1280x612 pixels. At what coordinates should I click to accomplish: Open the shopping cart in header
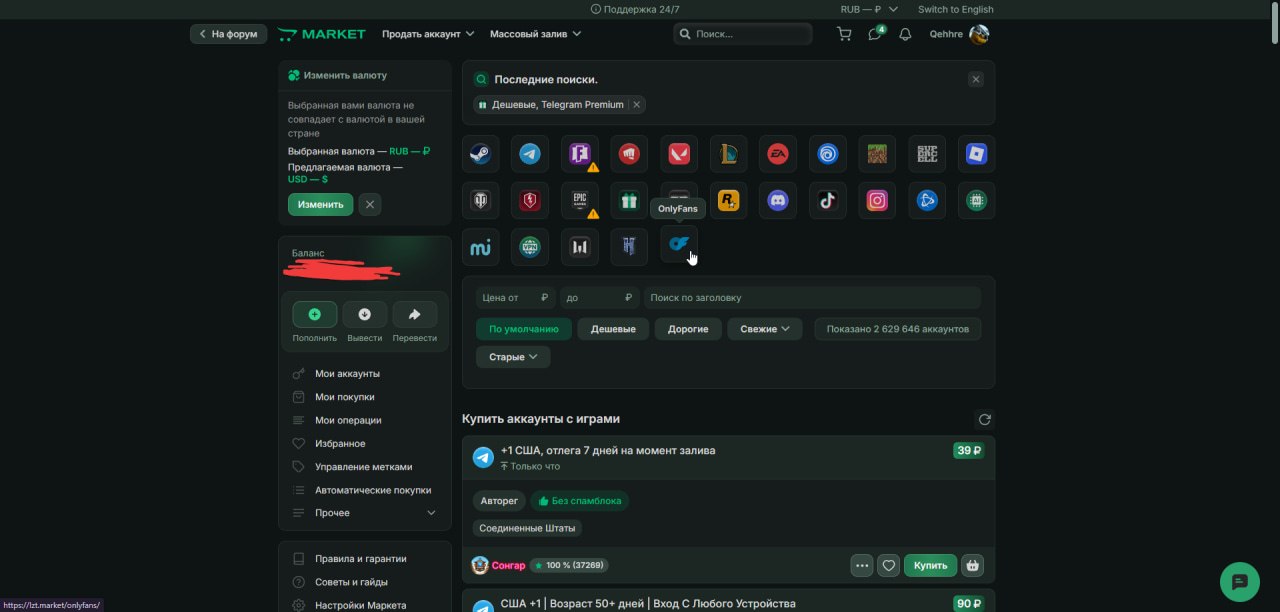[844, 34]
